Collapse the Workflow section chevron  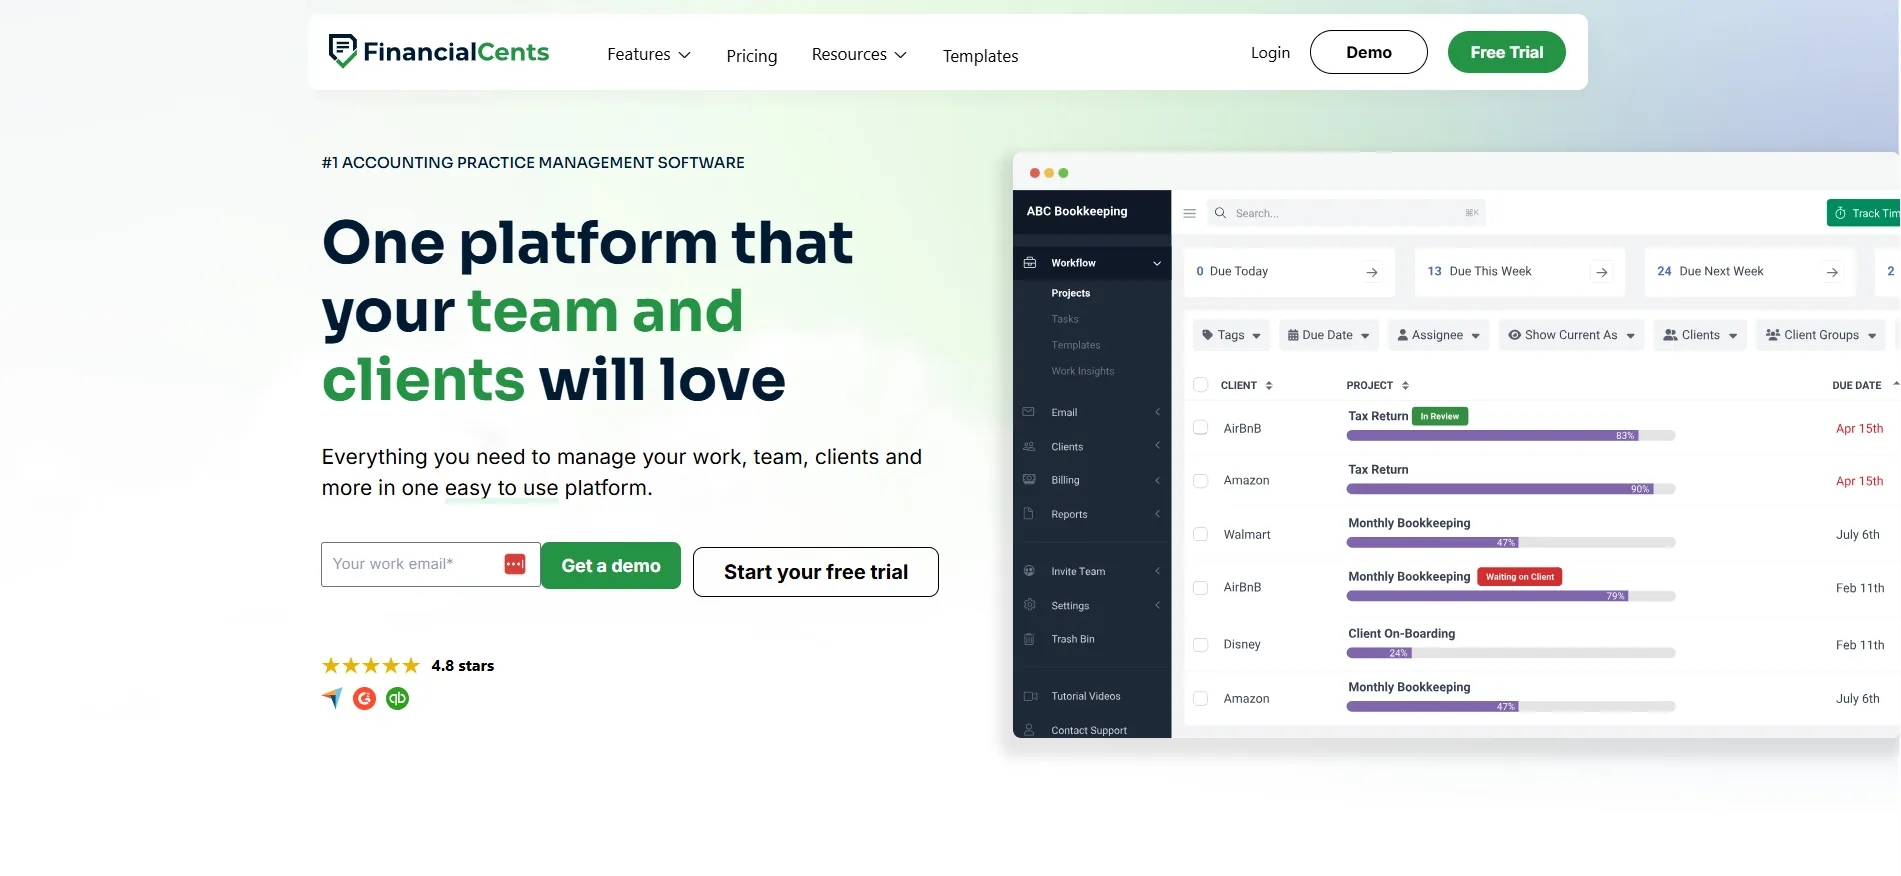click(1157, 263)
